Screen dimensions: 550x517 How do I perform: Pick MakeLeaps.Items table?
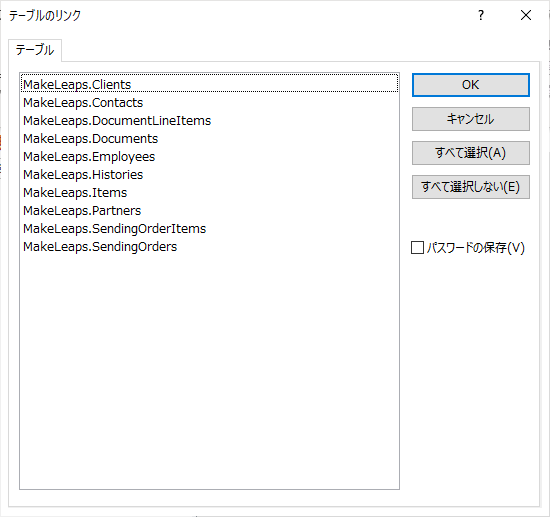(x=209, y=193)
